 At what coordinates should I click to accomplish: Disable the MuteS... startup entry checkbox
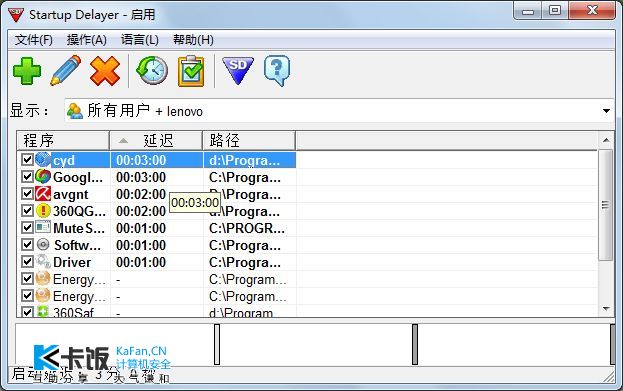pyautogui.click(x=27, y=228)
